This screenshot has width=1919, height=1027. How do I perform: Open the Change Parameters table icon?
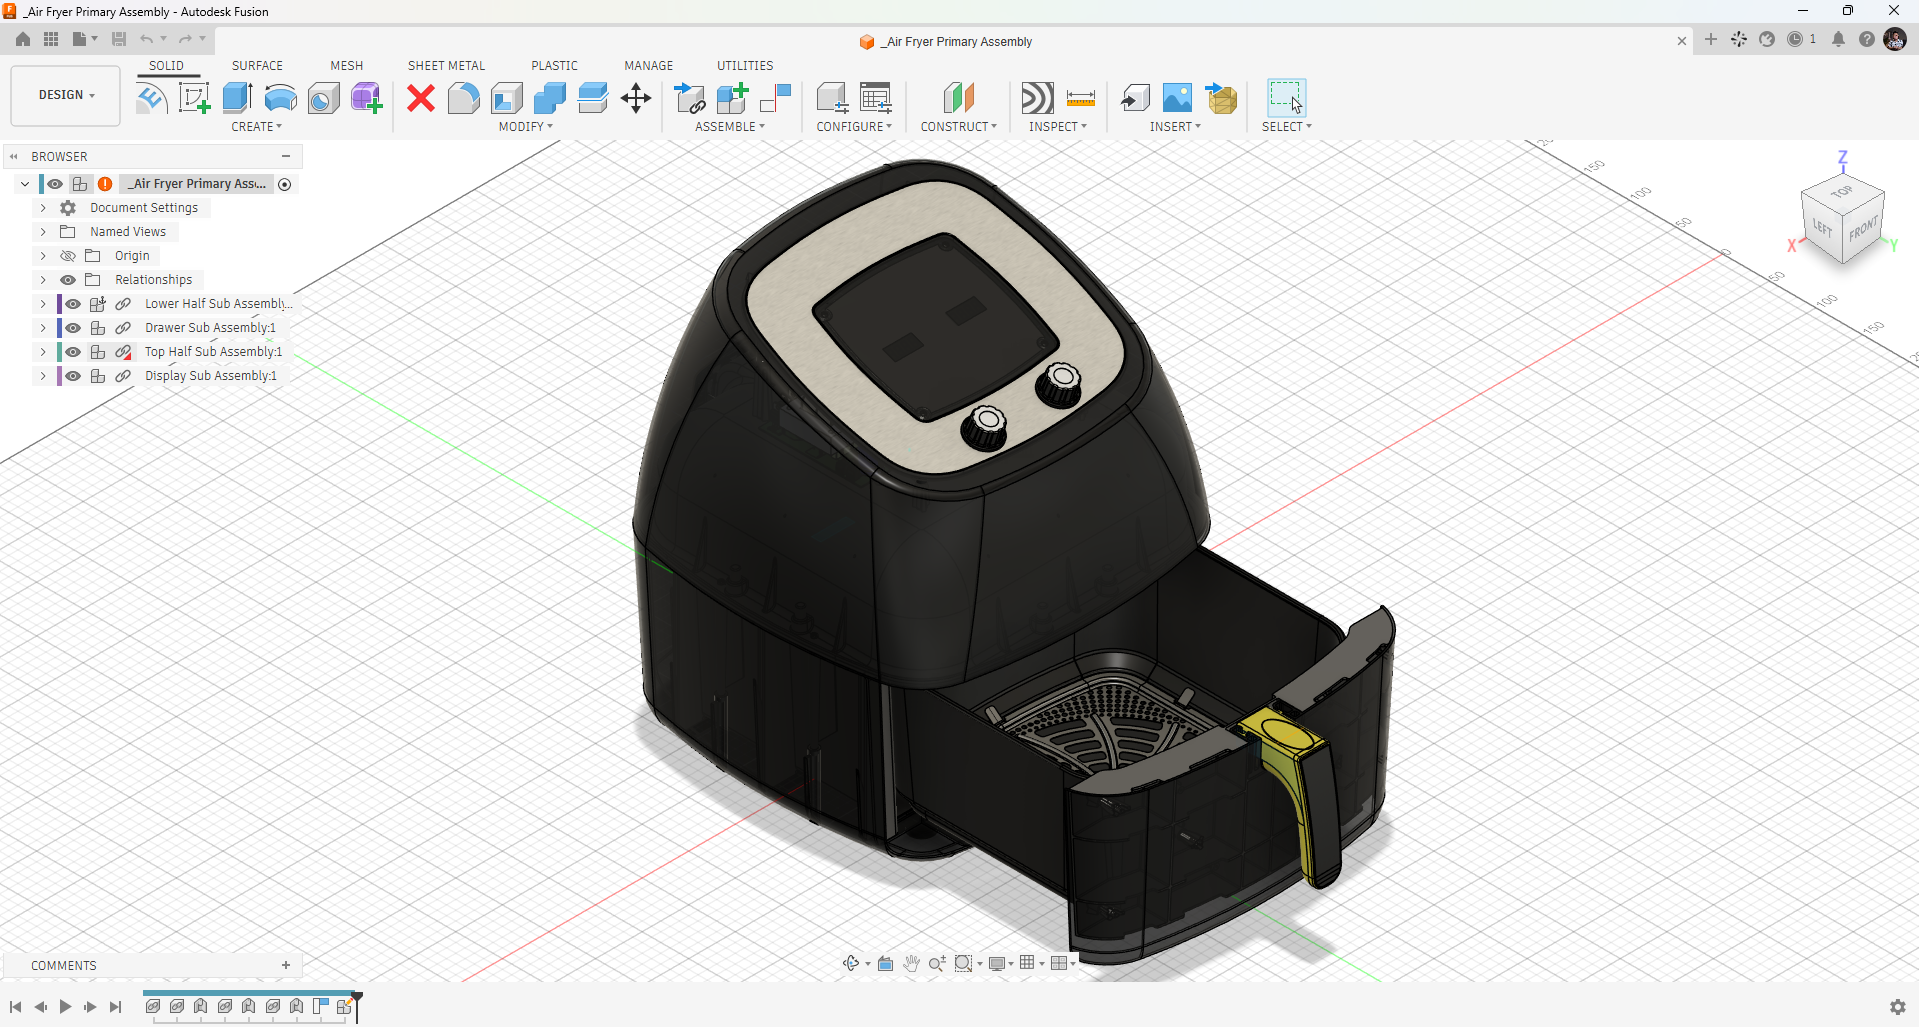876,98
